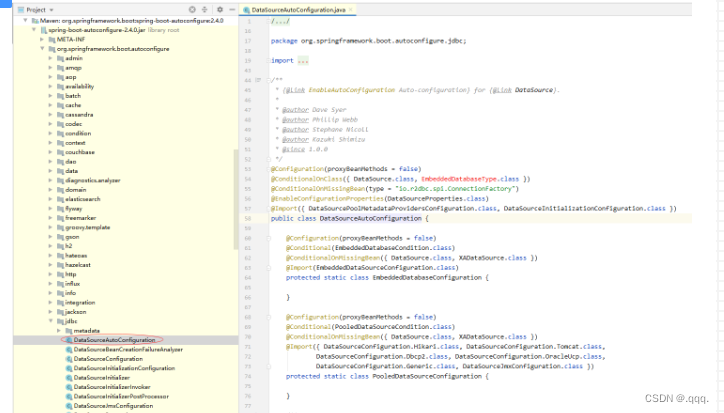Select DataSourceAutoConfiguration in the project tree

pyautogui.click(x=114, y=340)
